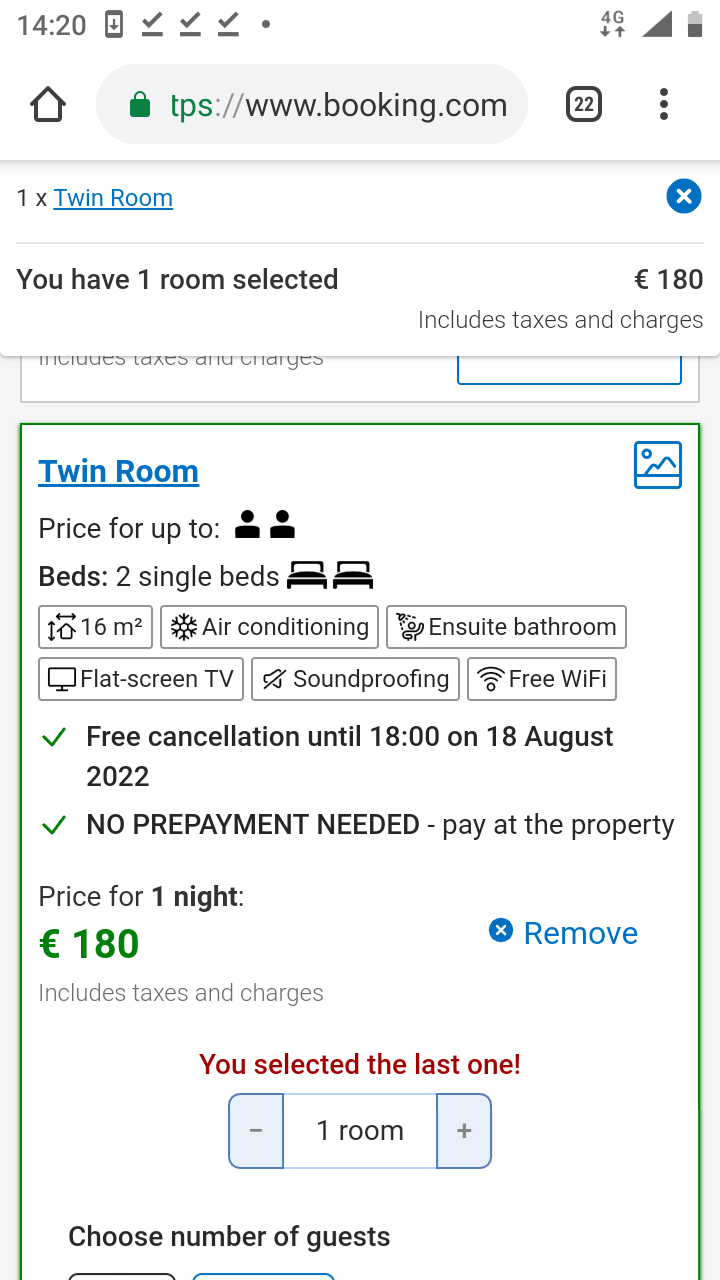This screenshot has height=1280, width=720.
Task: Tap the download notification status icon
Action: 114,25
